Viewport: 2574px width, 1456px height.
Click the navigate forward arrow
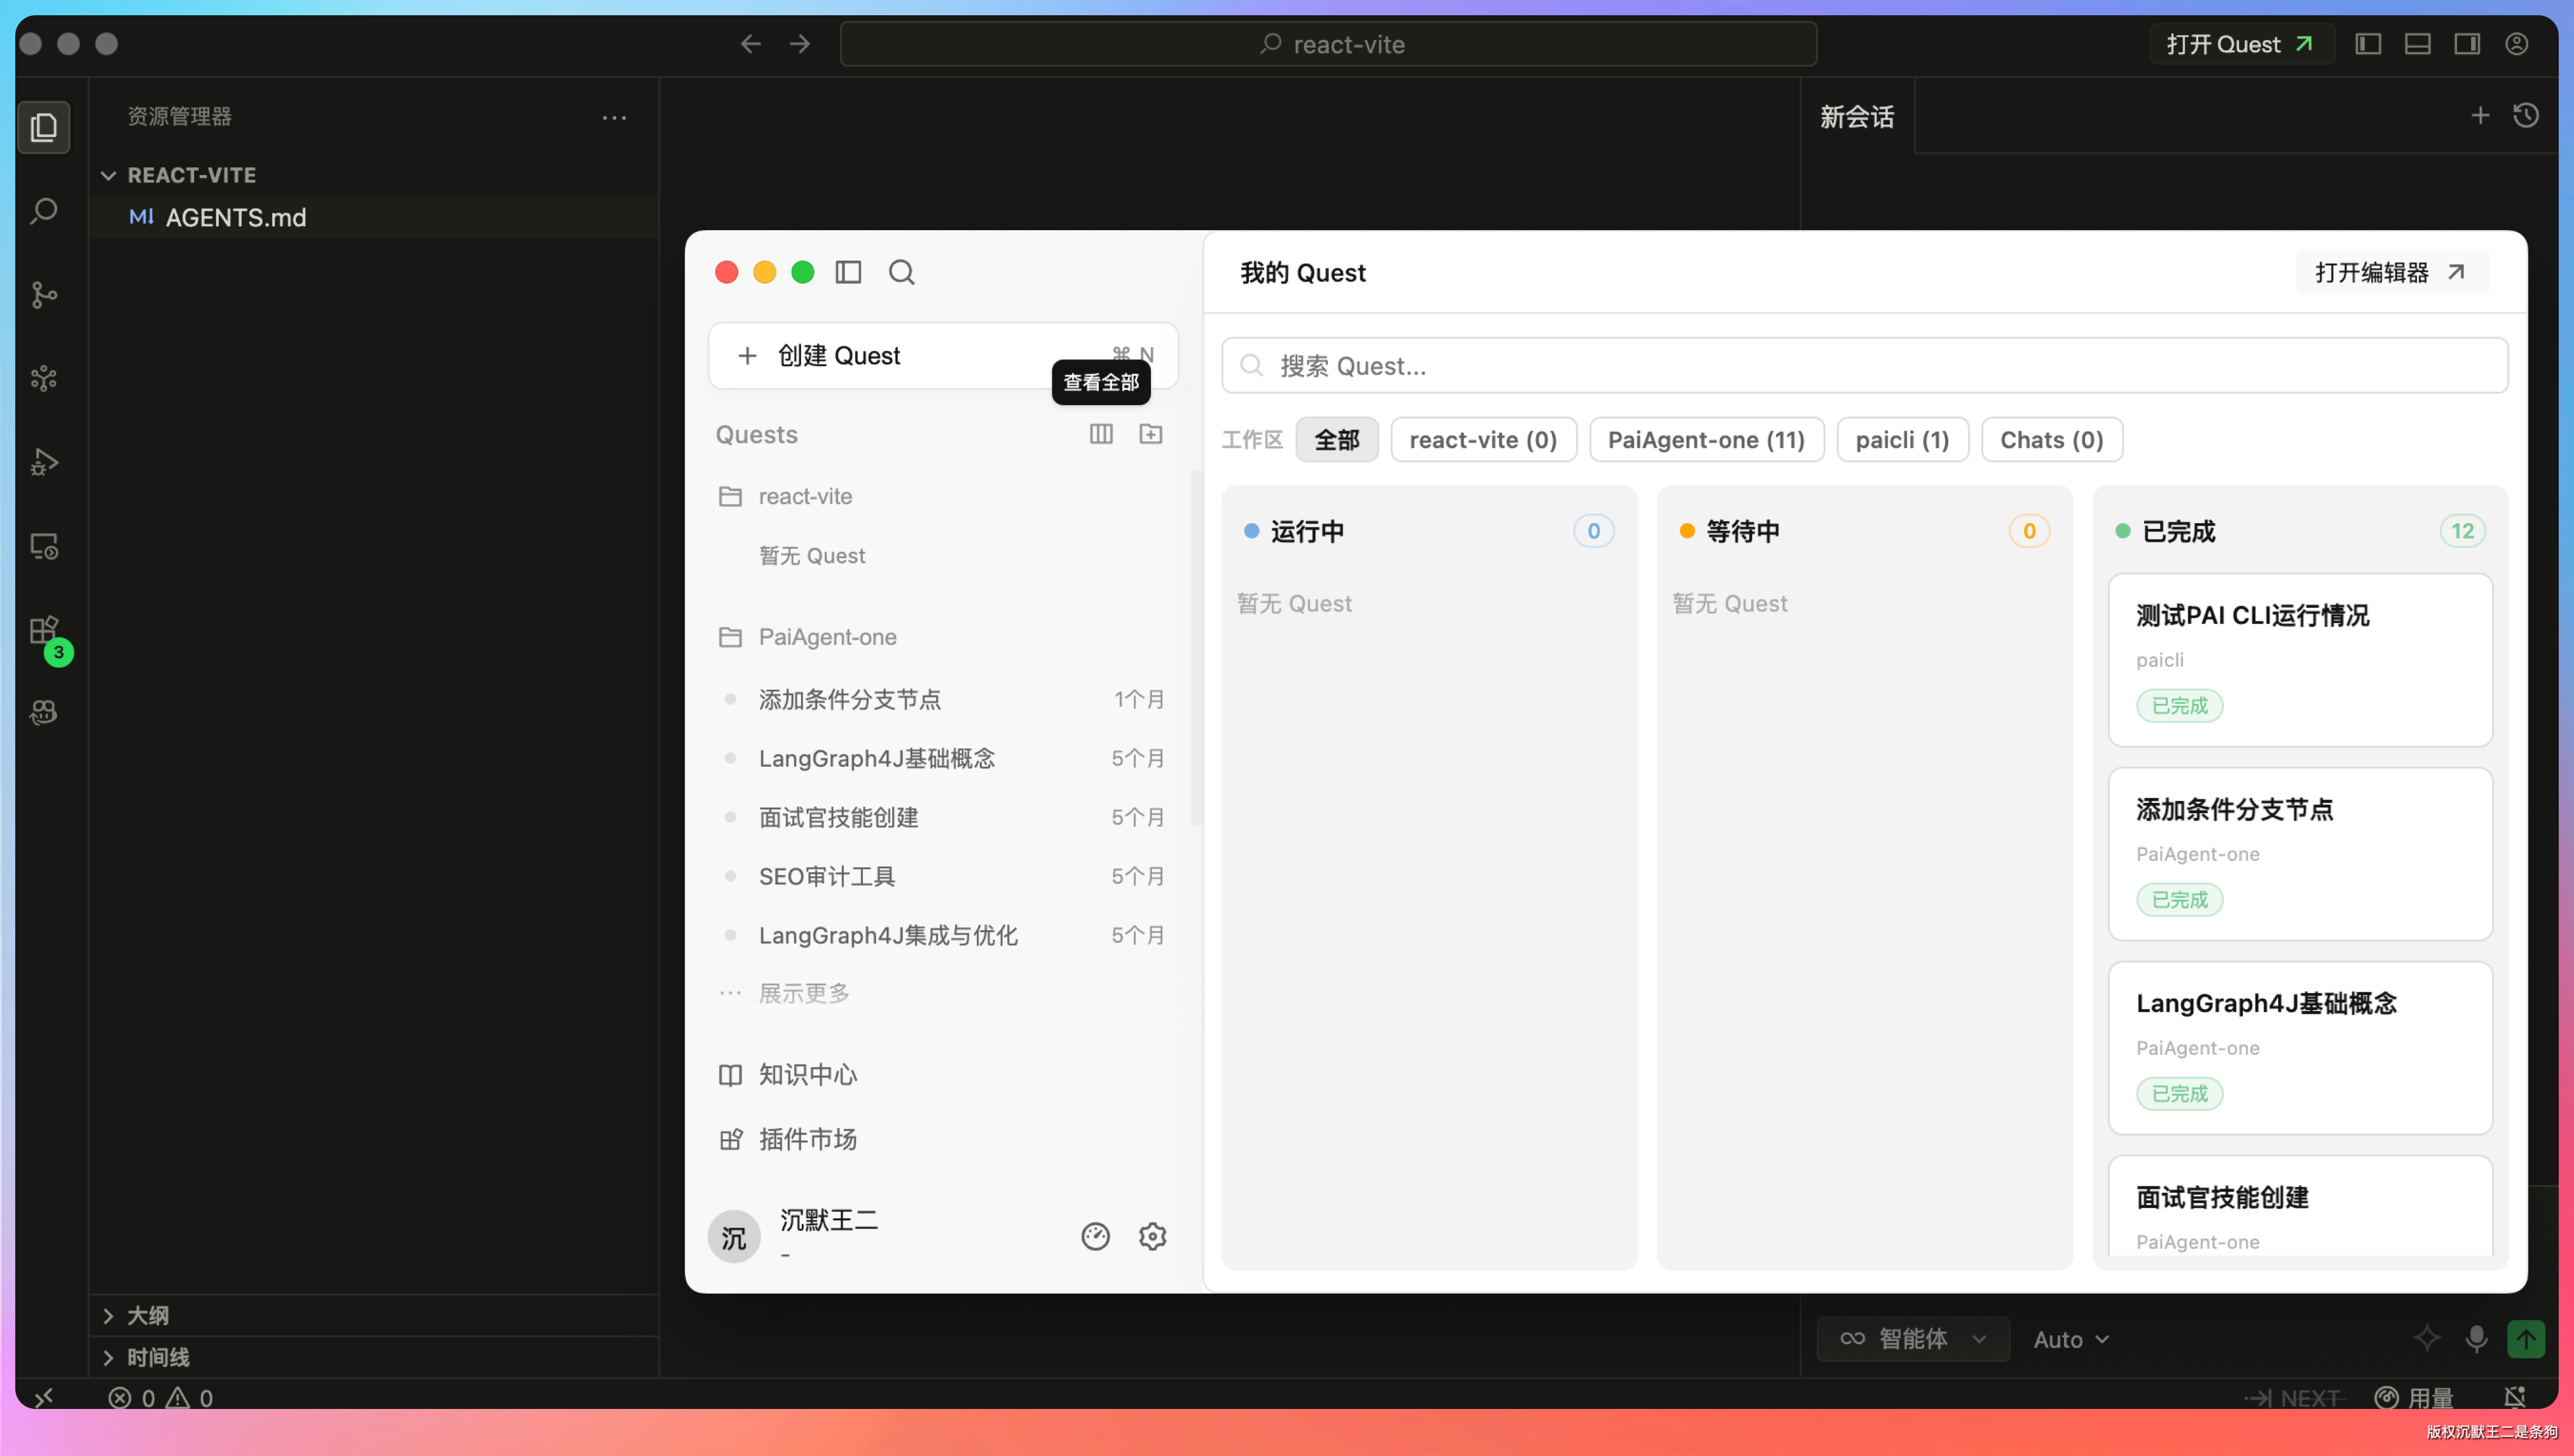pyautogui.click(x=800, y=44)
